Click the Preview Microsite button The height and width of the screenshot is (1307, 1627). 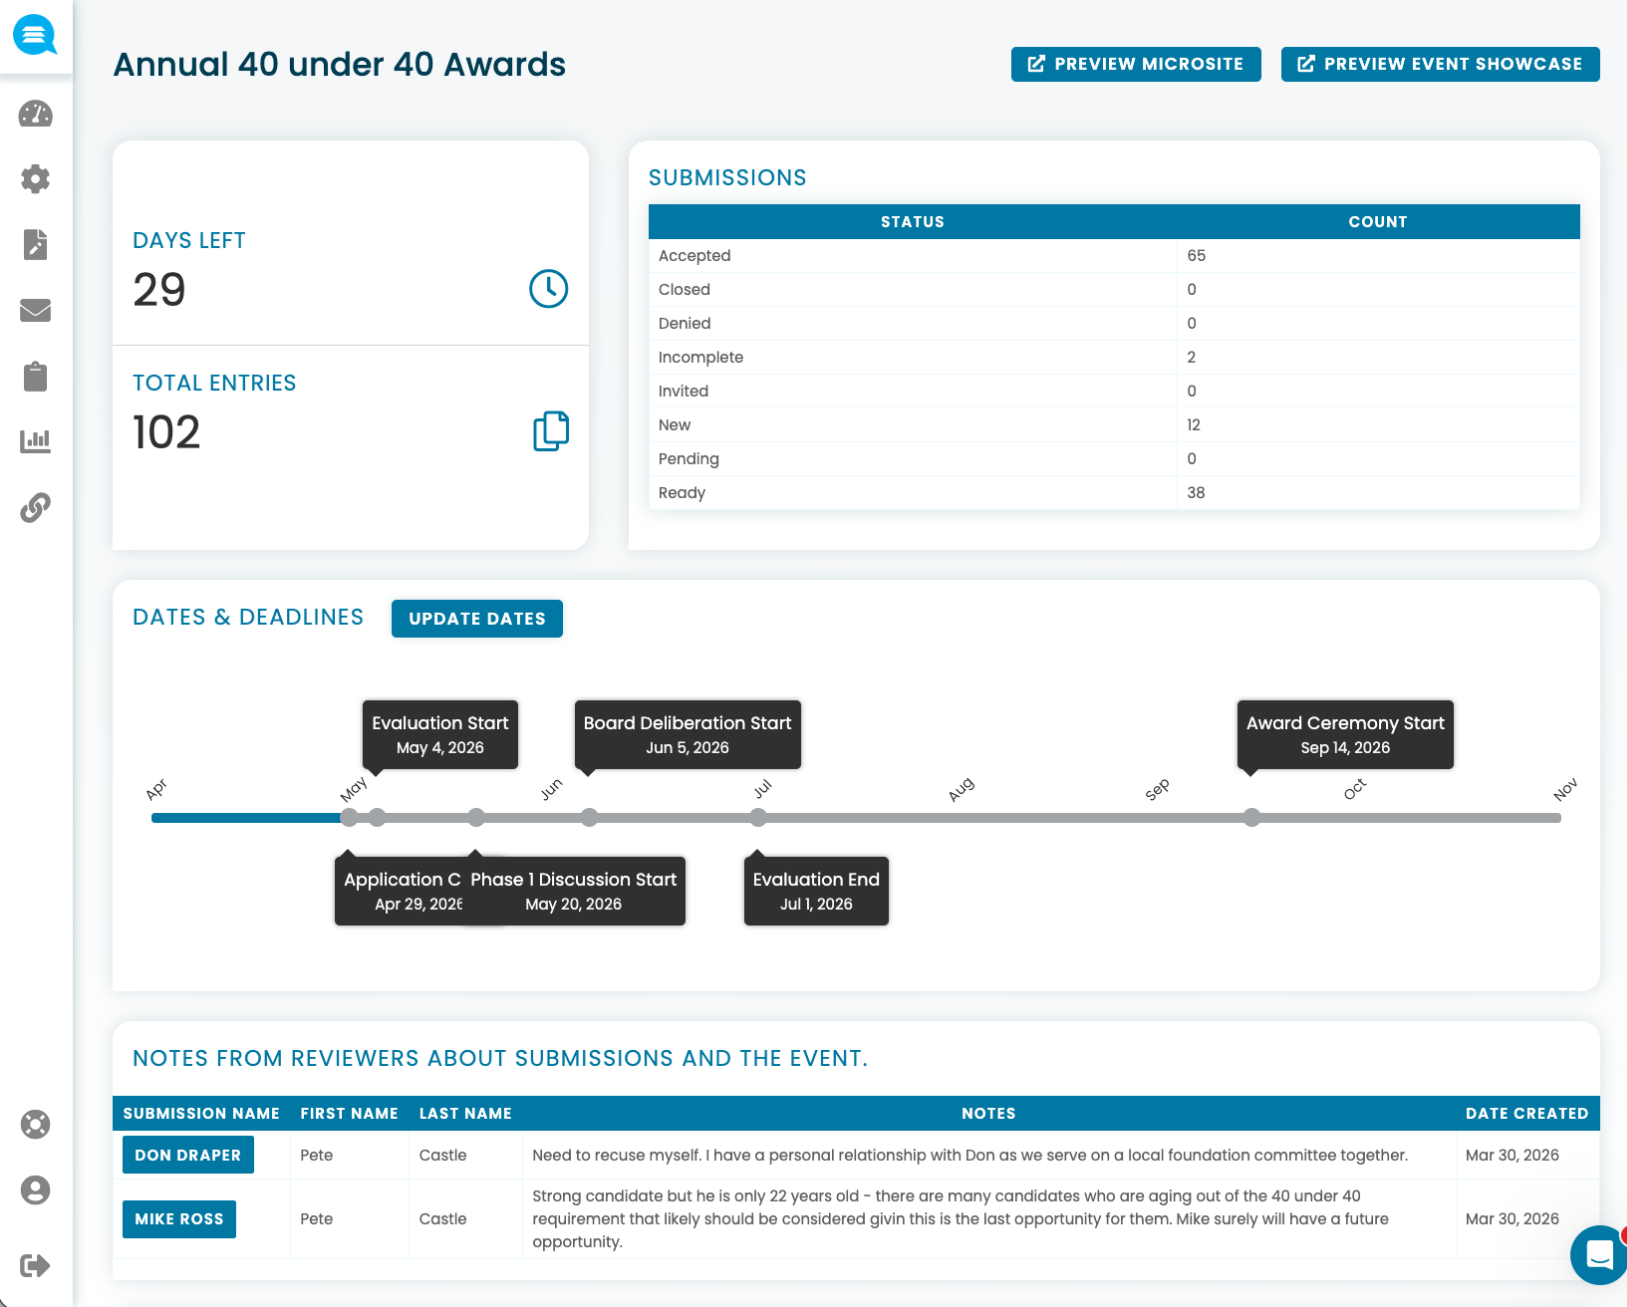1135,63
